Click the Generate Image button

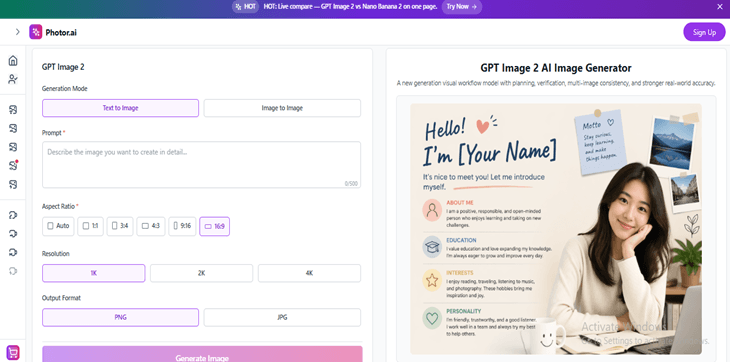click(x=202, y=354)
